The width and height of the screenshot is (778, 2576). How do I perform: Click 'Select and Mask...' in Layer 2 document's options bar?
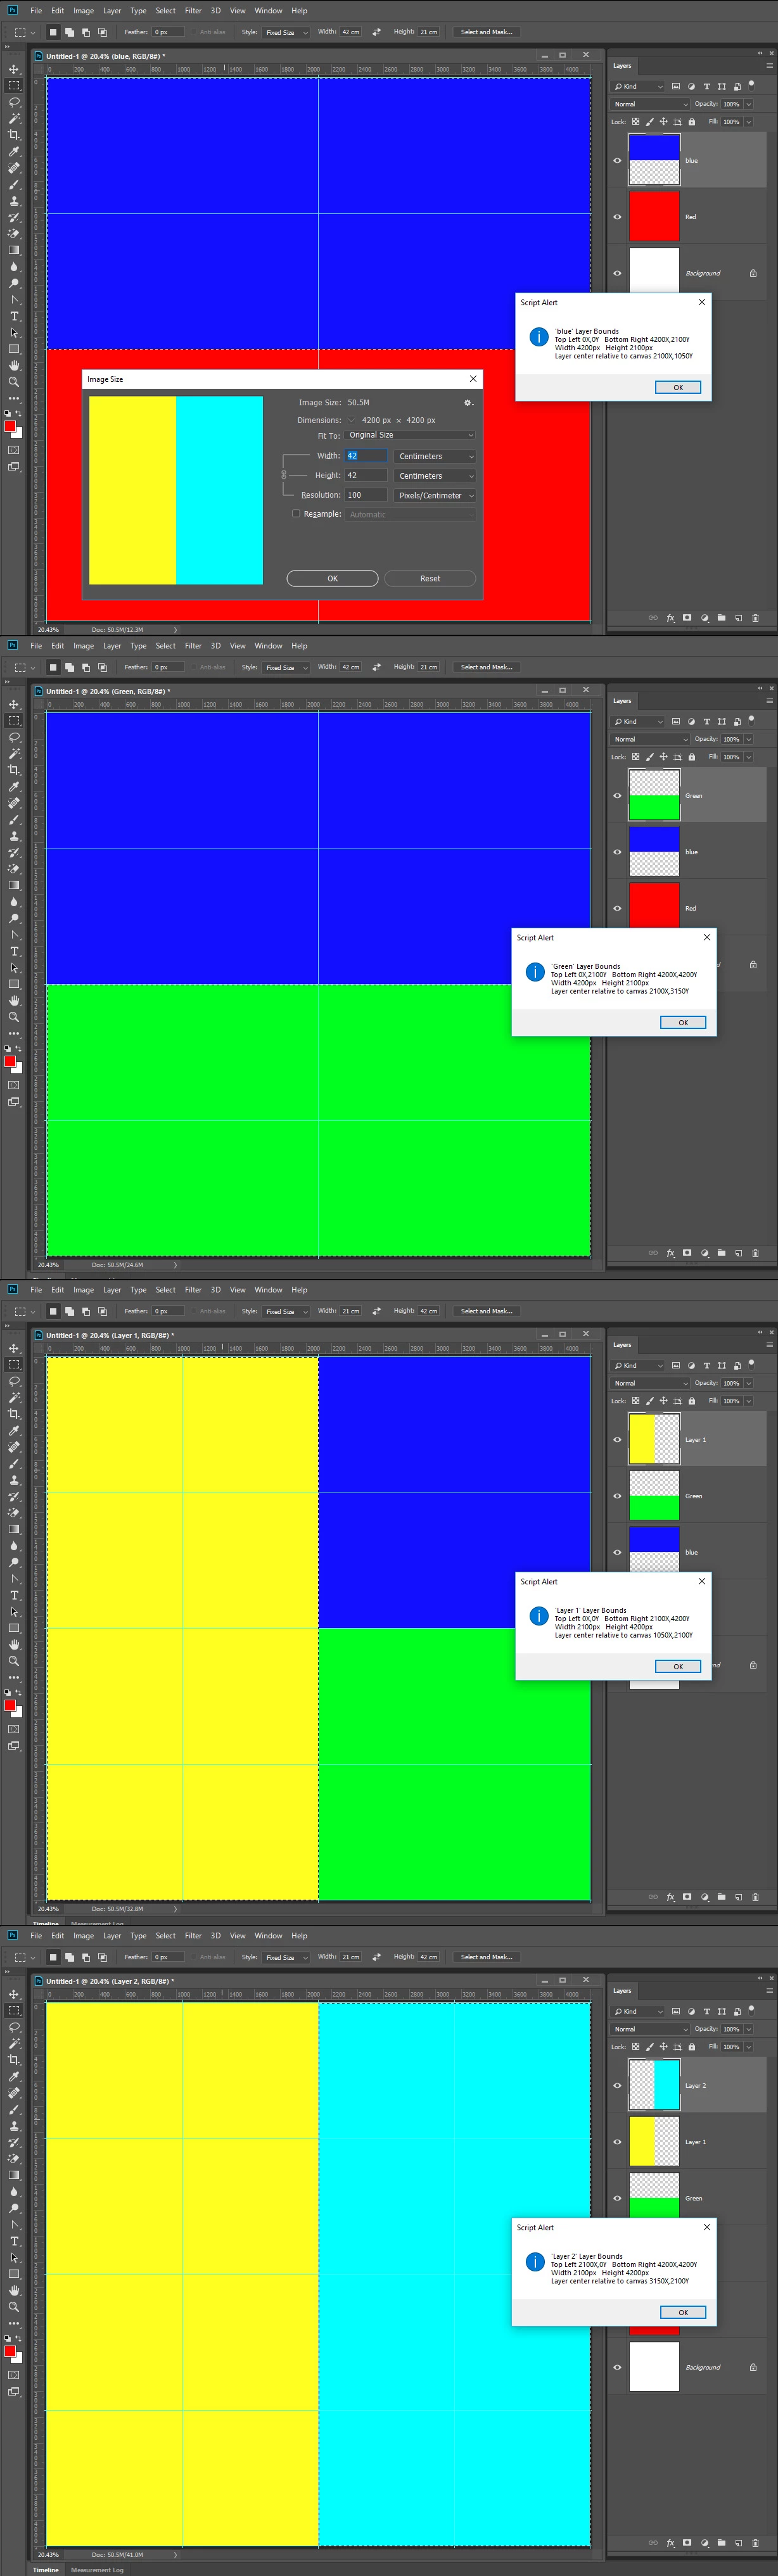(x=486, y=1957)
